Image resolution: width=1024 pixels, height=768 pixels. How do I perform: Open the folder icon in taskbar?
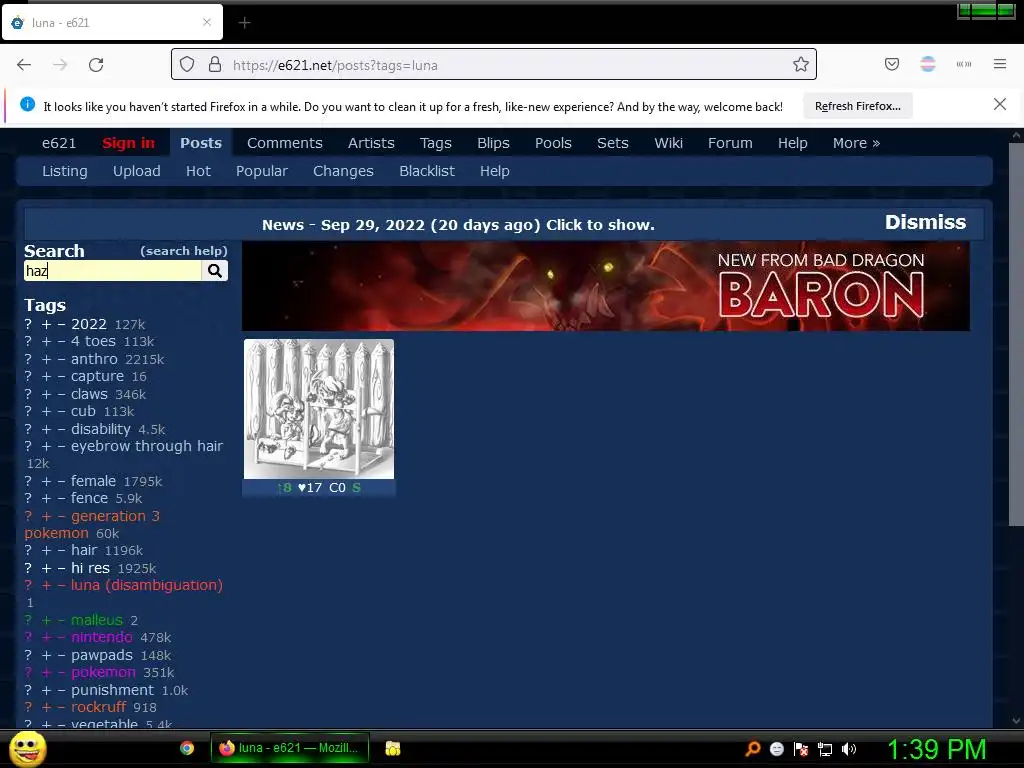(x=392, y=748)
